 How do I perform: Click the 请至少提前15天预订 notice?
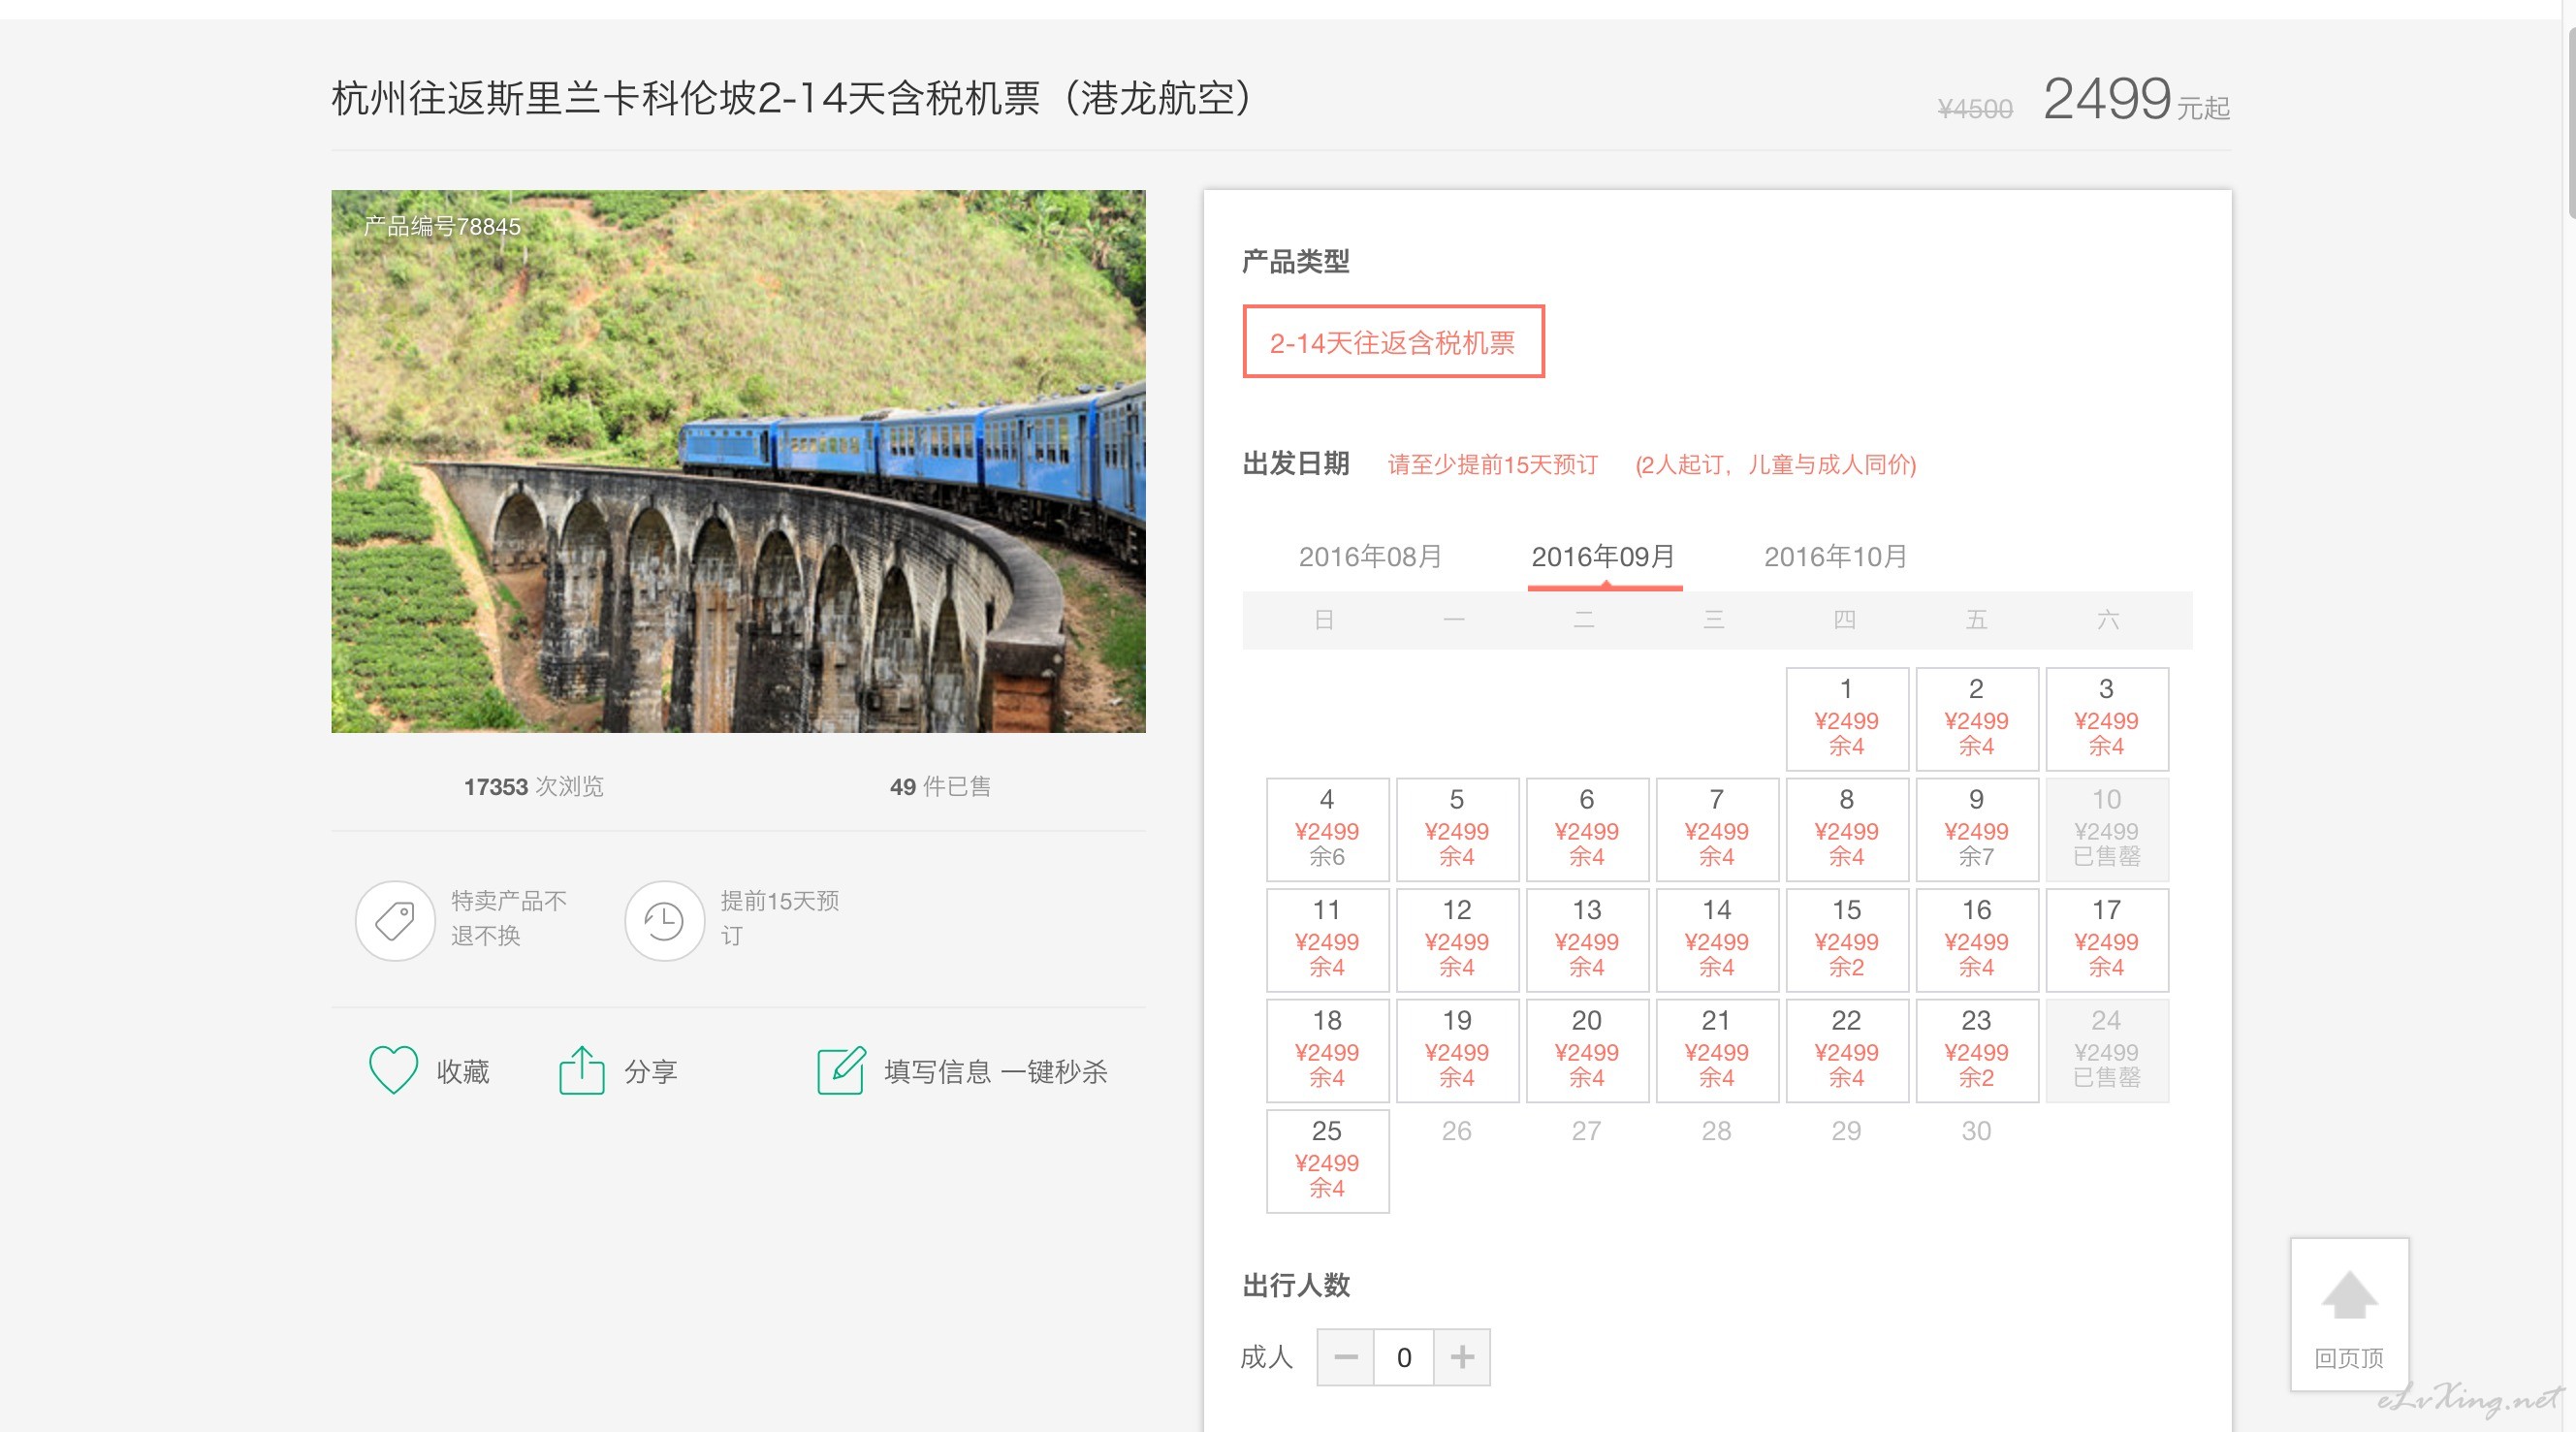coord(1493,464)
